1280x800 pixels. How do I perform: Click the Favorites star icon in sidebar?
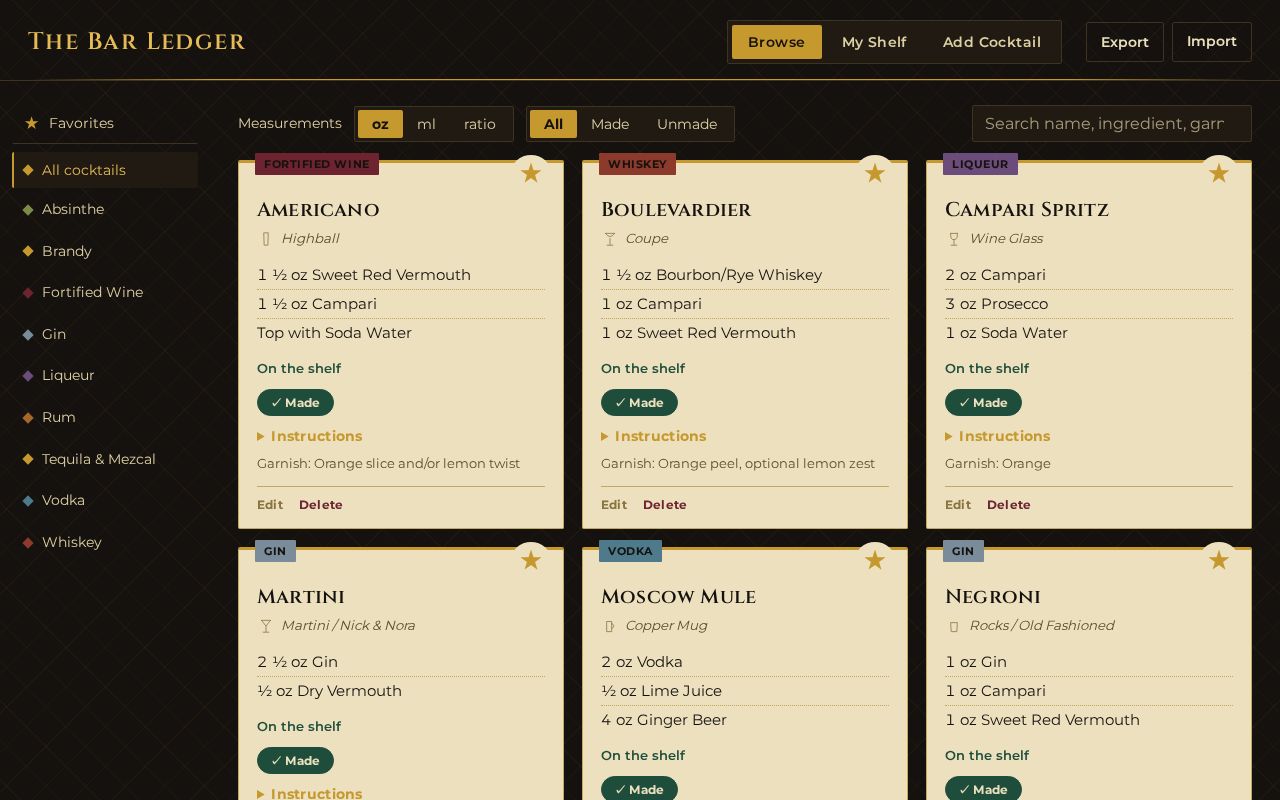pyautogui.click(x=31, y=123)
